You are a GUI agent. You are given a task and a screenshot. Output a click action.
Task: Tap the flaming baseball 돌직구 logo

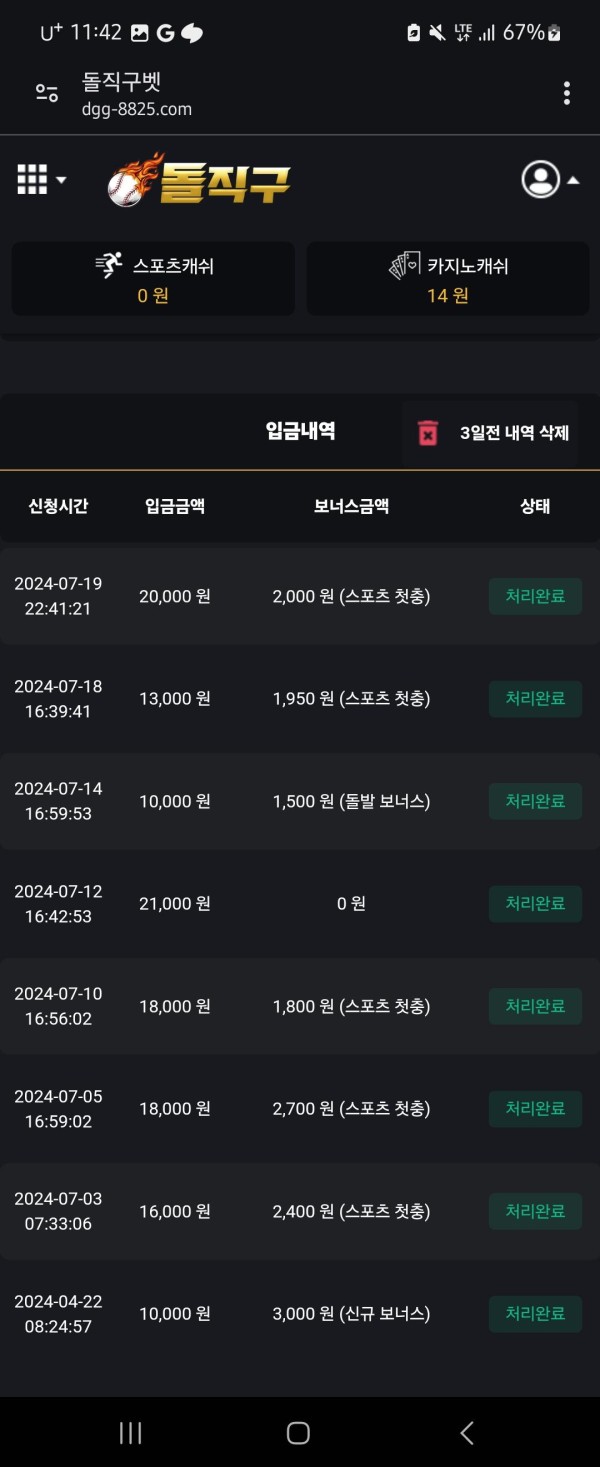[x=199, y=181]
